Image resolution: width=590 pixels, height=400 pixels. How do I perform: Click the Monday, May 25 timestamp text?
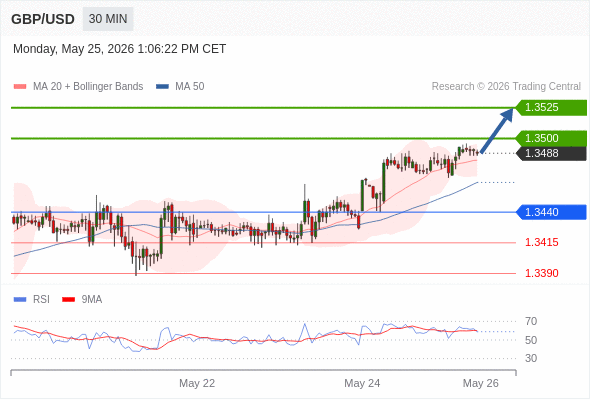(120, 49)
